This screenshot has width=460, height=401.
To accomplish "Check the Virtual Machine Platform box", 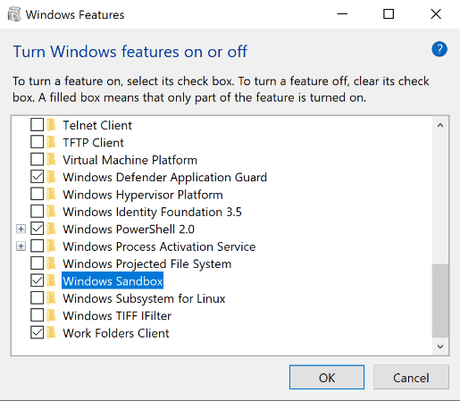I will 37,160.
